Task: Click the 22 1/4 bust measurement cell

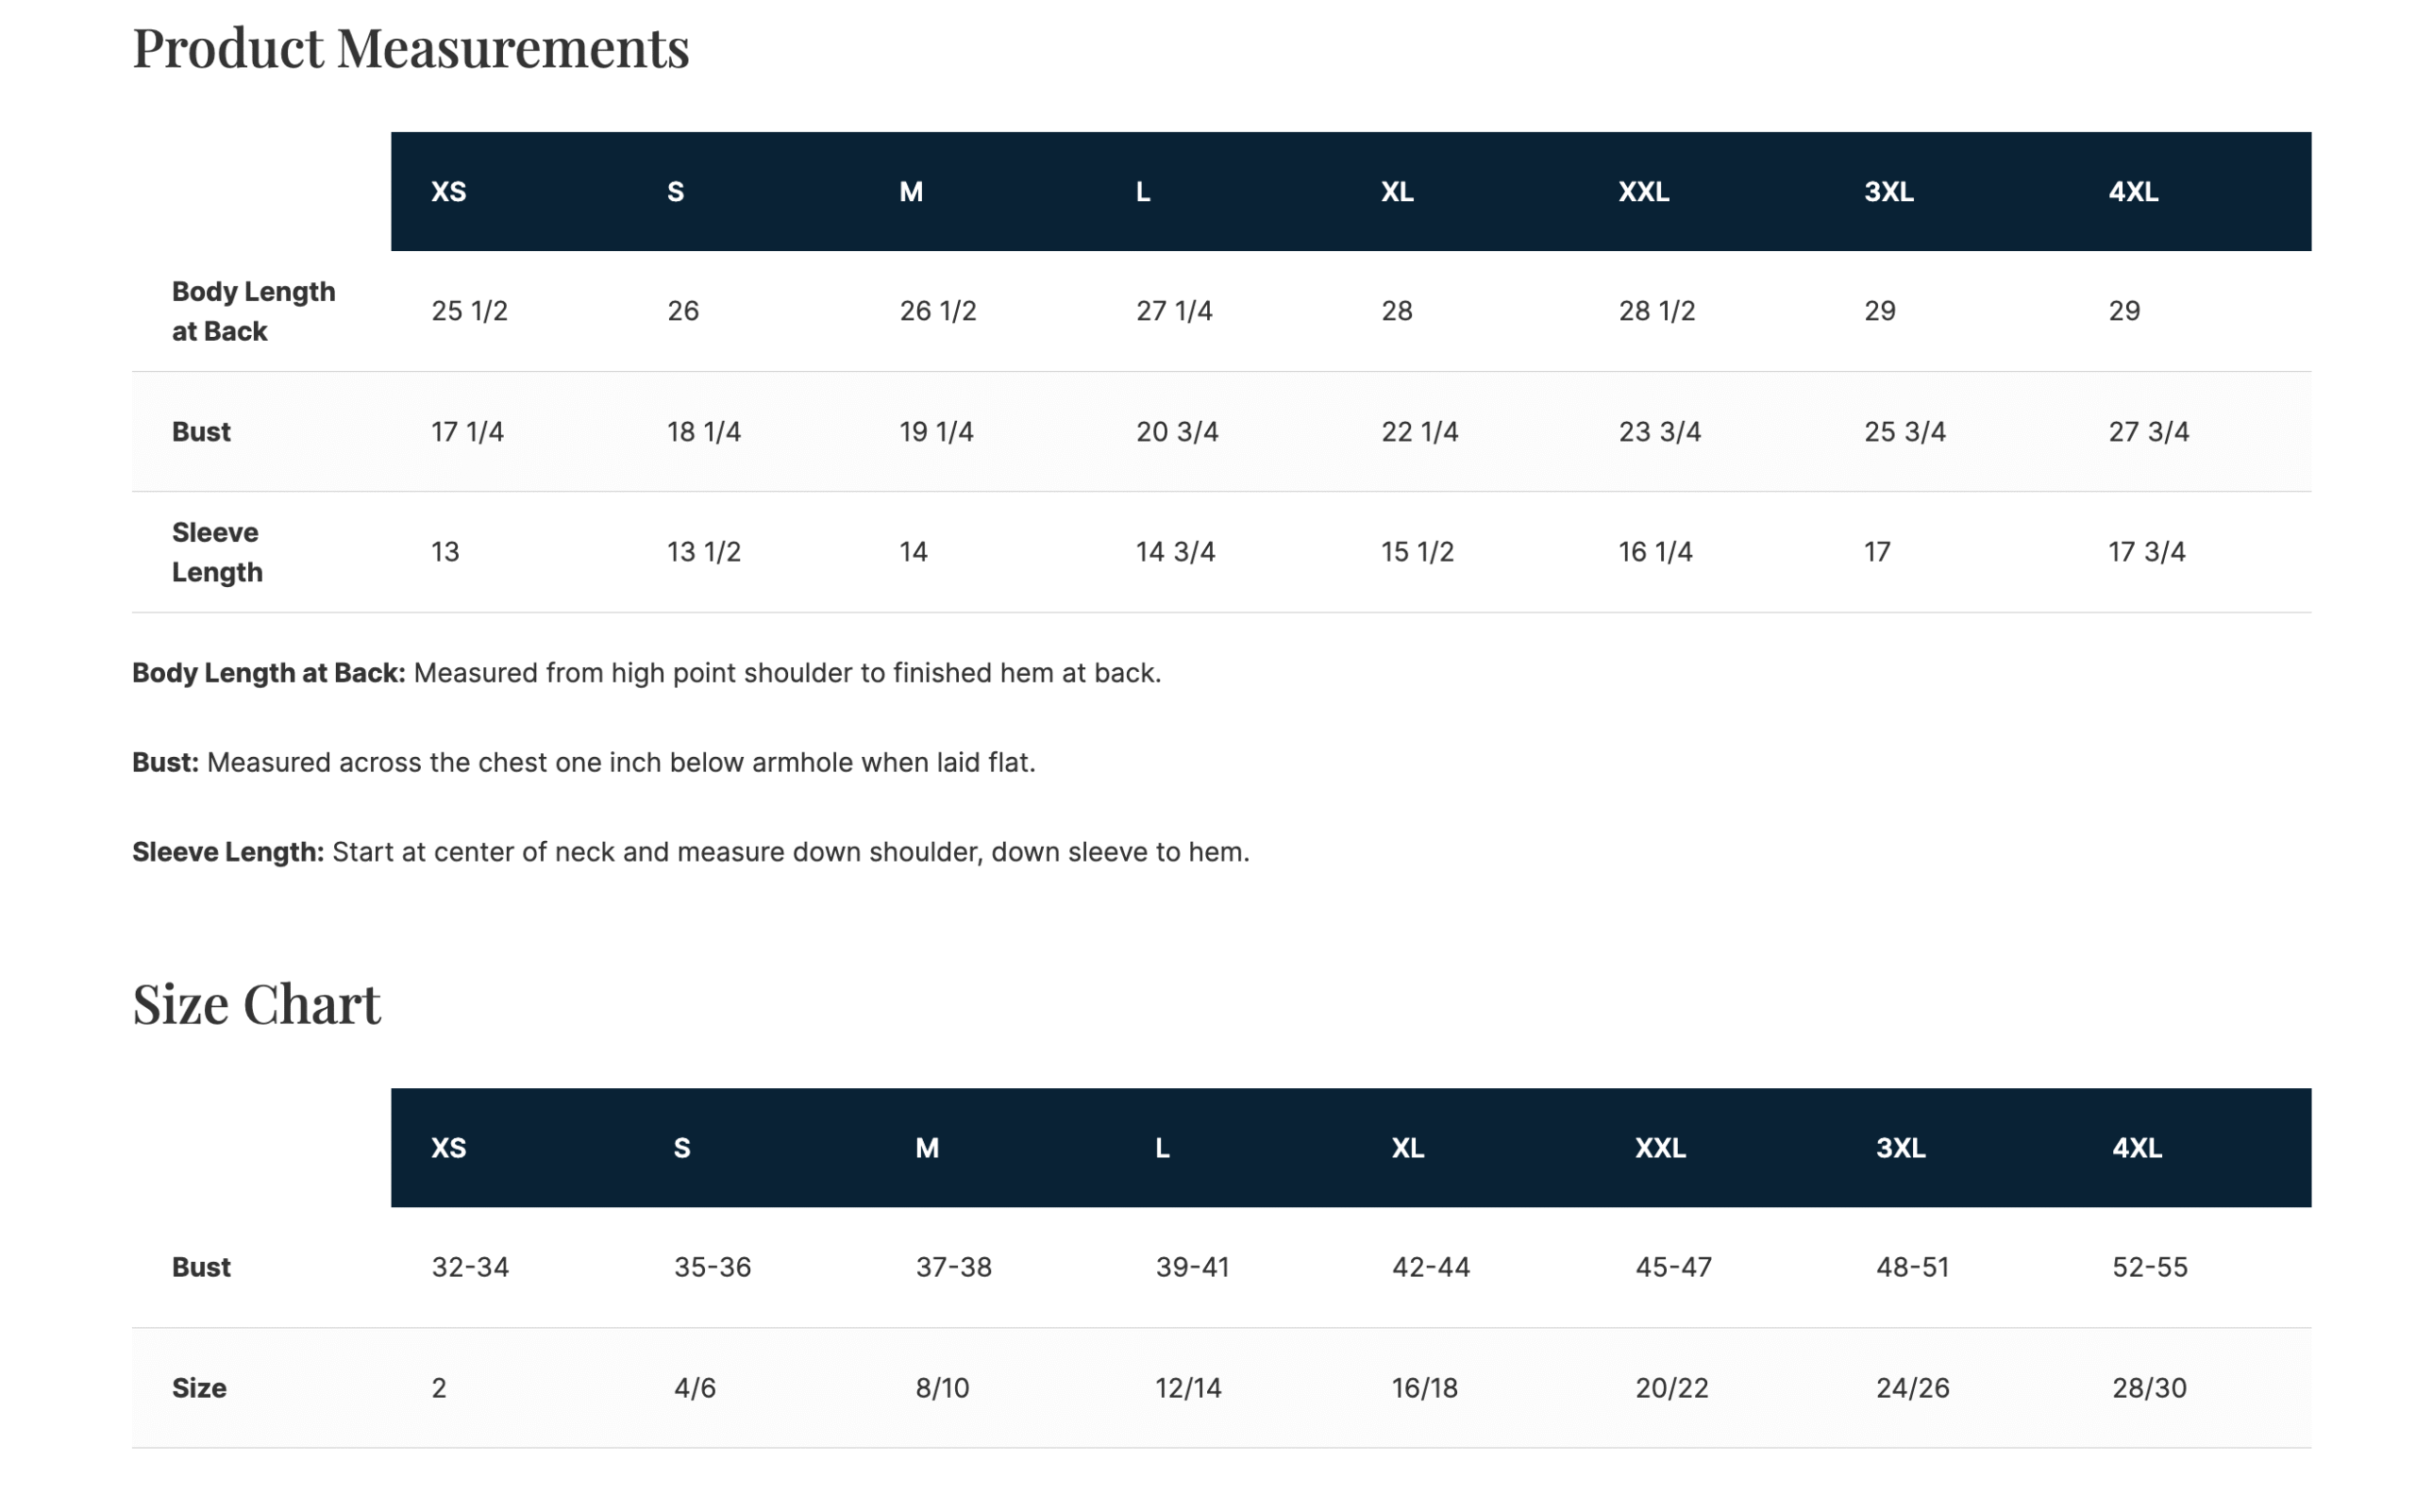Action: point(1419,432)
